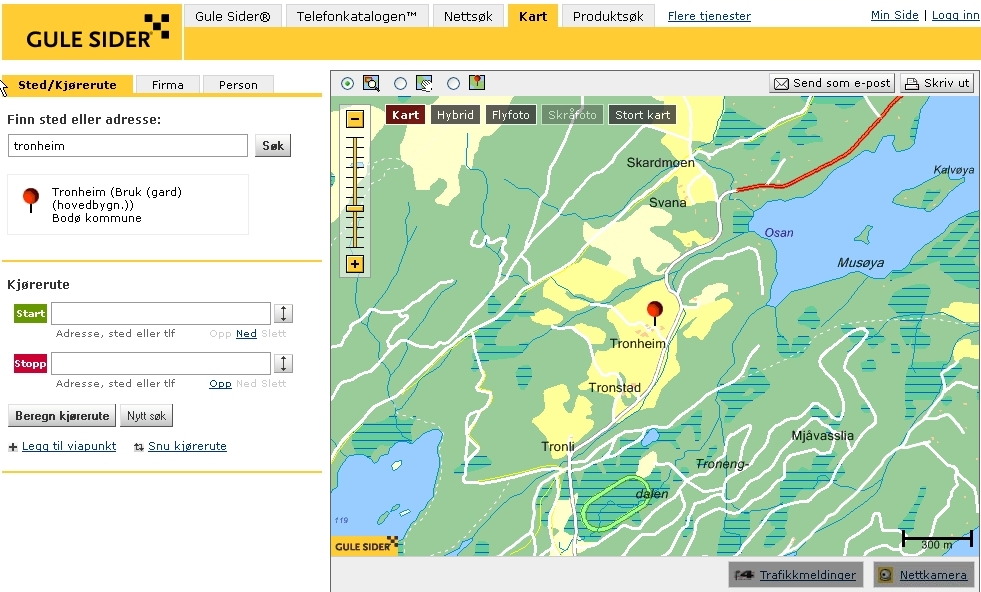Image resolution: width=981 pixels, height=592 pixels.
Task: Click Skriv ut to print the map
Action: 937,83
